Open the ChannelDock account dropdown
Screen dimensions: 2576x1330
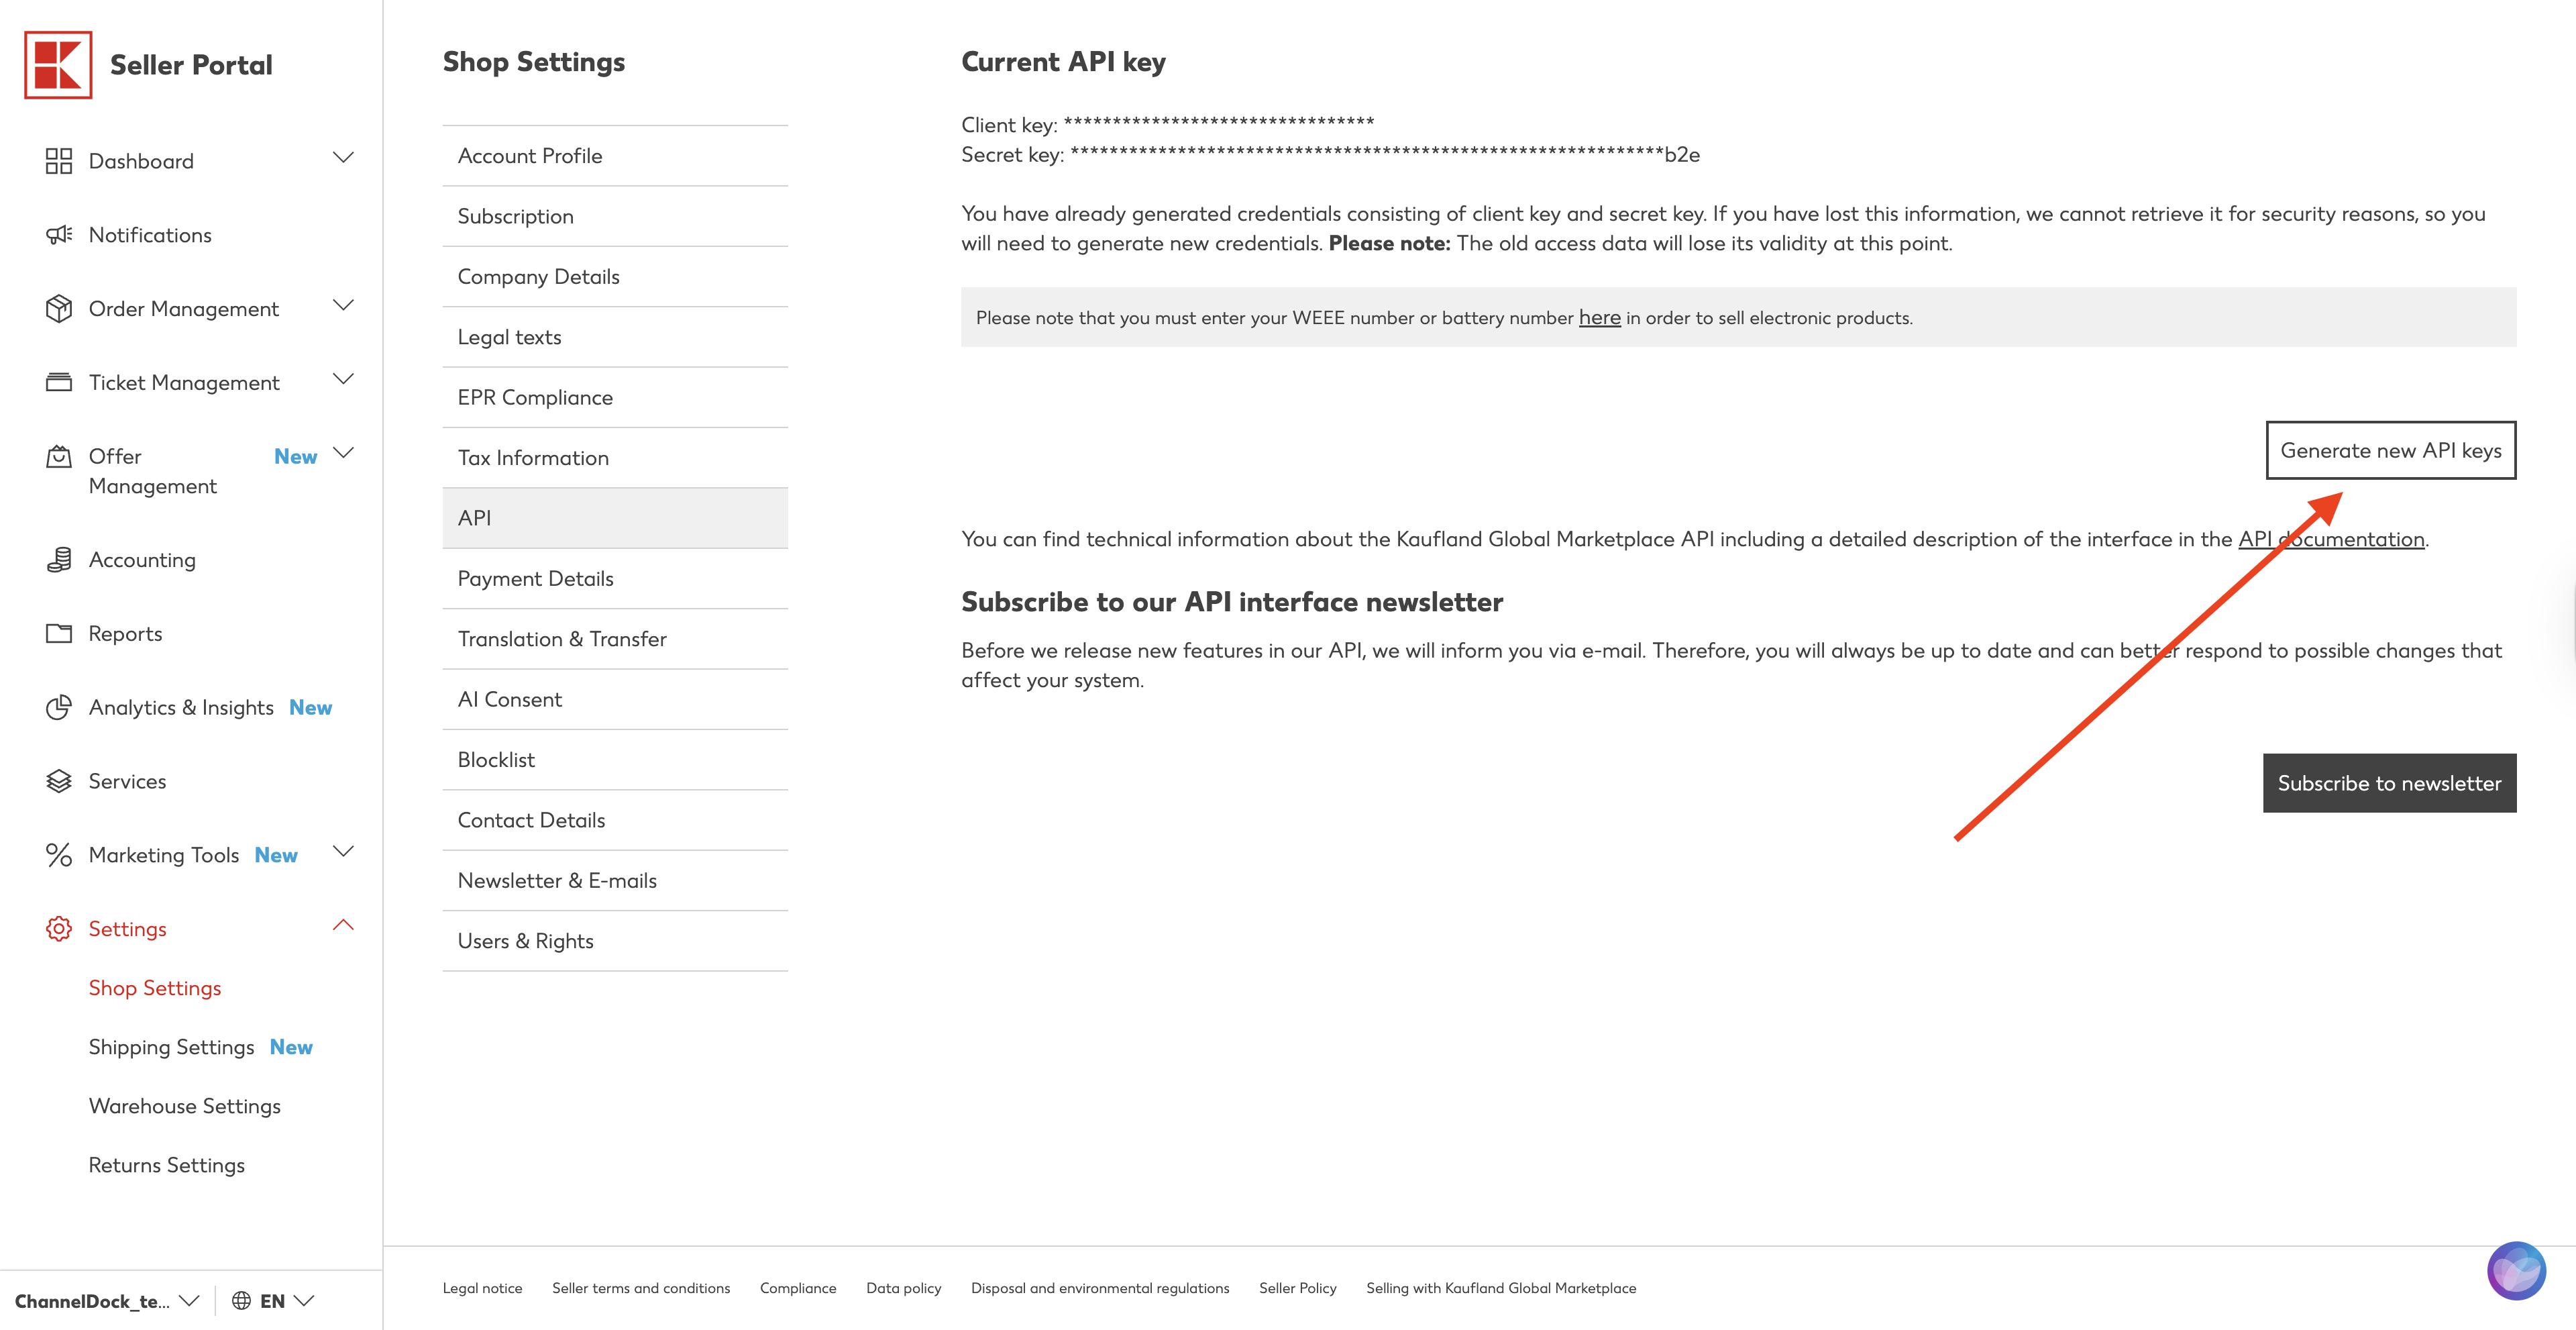pyautogui.click(x=107, y=1301)
